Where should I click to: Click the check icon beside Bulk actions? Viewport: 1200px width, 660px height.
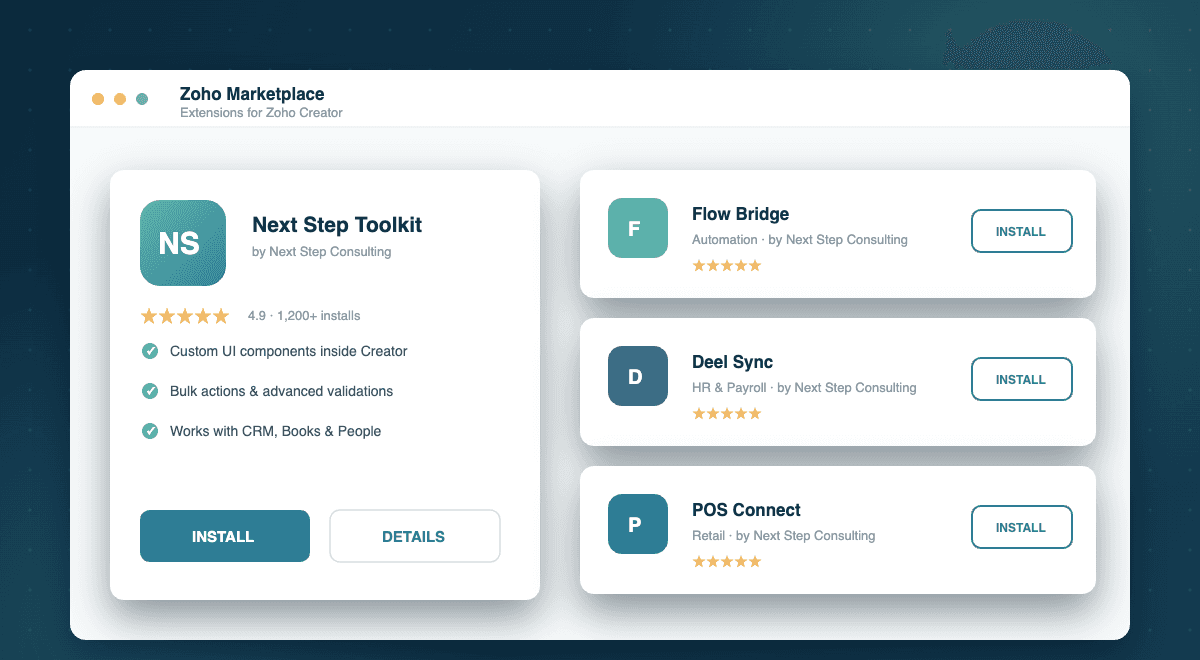click(x=150, y=391)
